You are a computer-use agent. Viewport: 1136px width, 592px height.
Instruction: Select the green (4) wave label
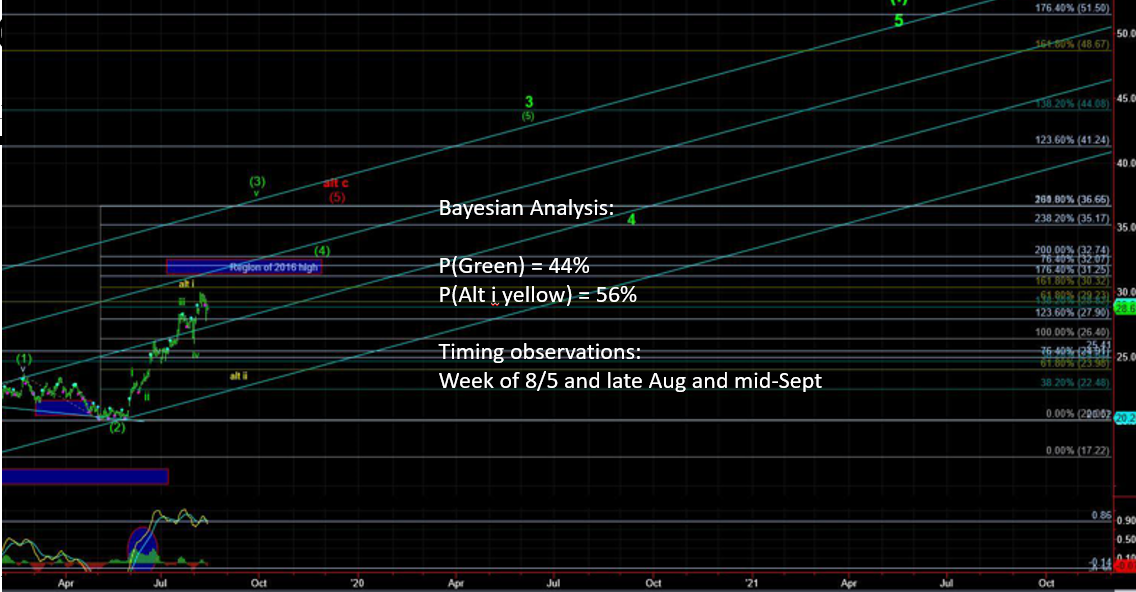click(321, 250)
